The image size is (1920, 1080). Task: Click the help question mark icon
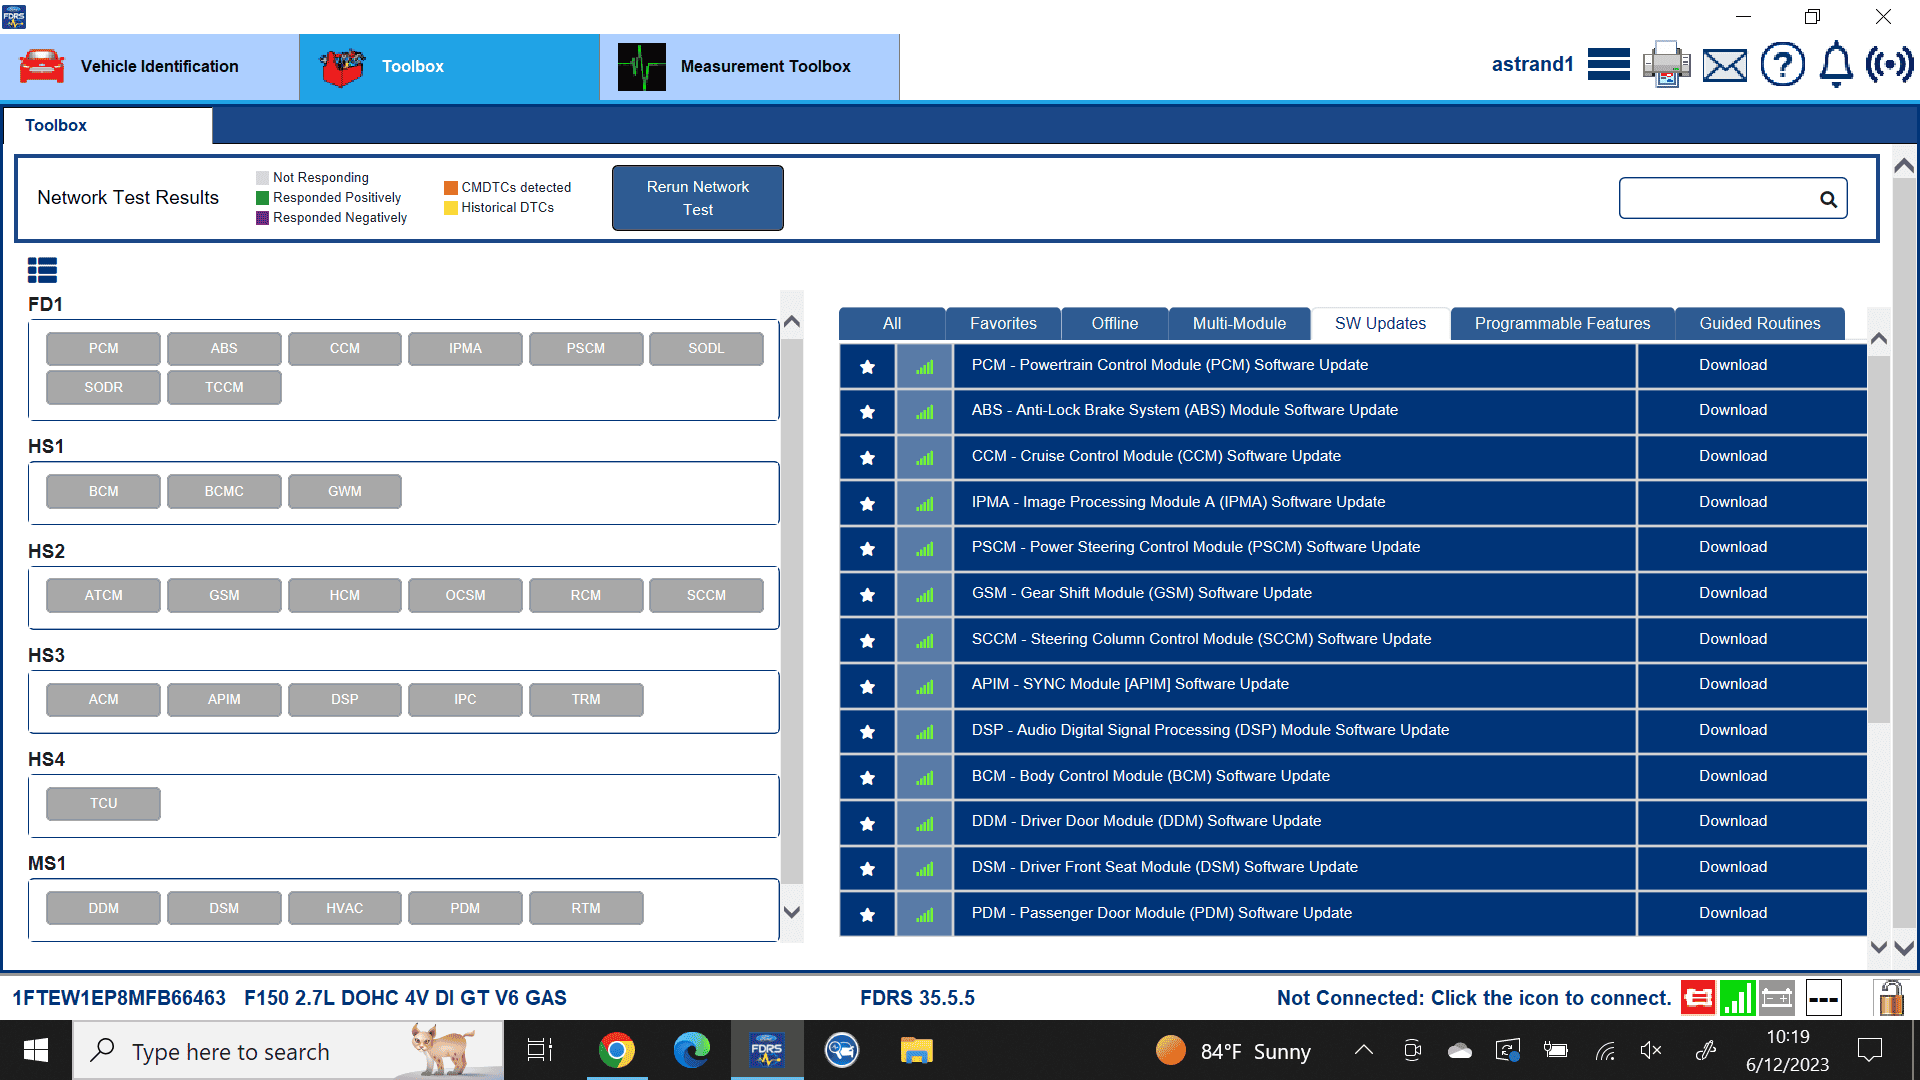click(x=1782, y=65)
